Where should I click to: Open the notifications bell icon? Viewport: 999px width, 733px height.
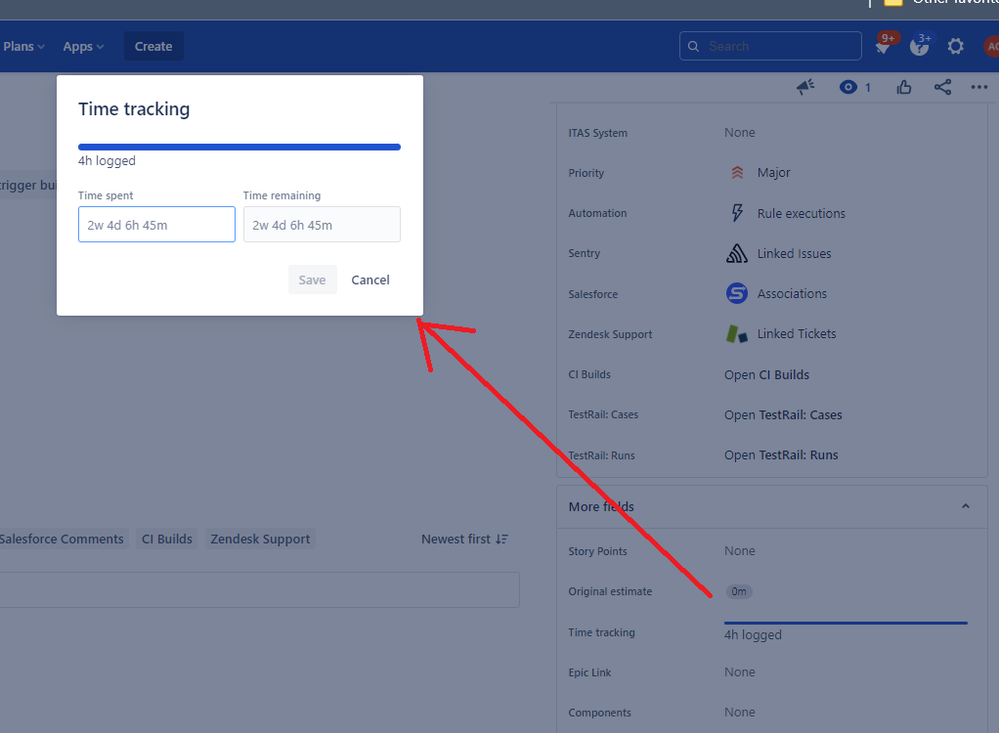[883, 47]
